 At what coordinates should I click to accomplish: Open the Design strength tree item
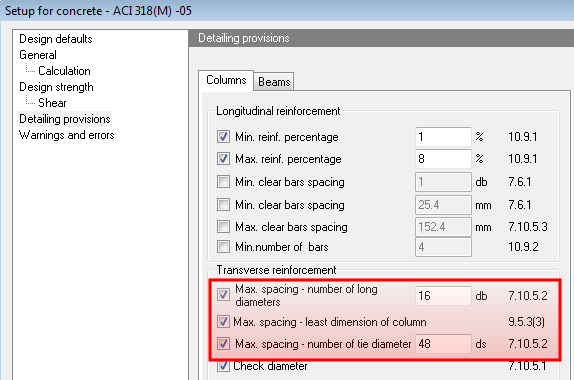[56, 87]
